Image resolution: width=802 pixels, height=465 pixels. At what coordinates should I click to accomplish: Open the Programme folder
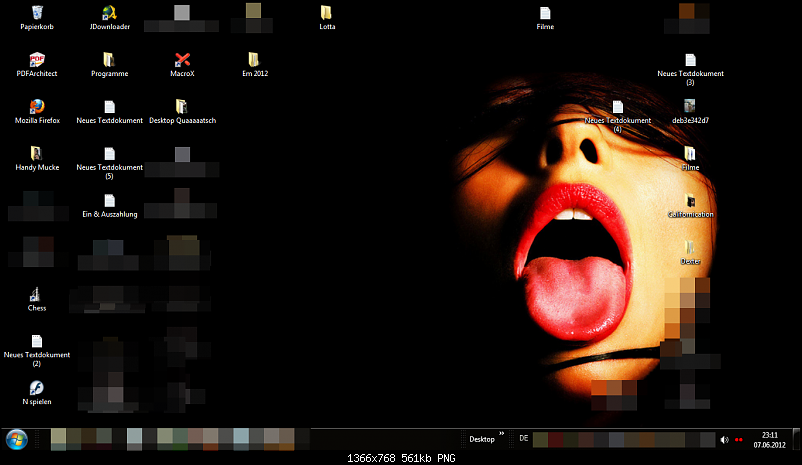pyautogui.click(x=109, y=60)
